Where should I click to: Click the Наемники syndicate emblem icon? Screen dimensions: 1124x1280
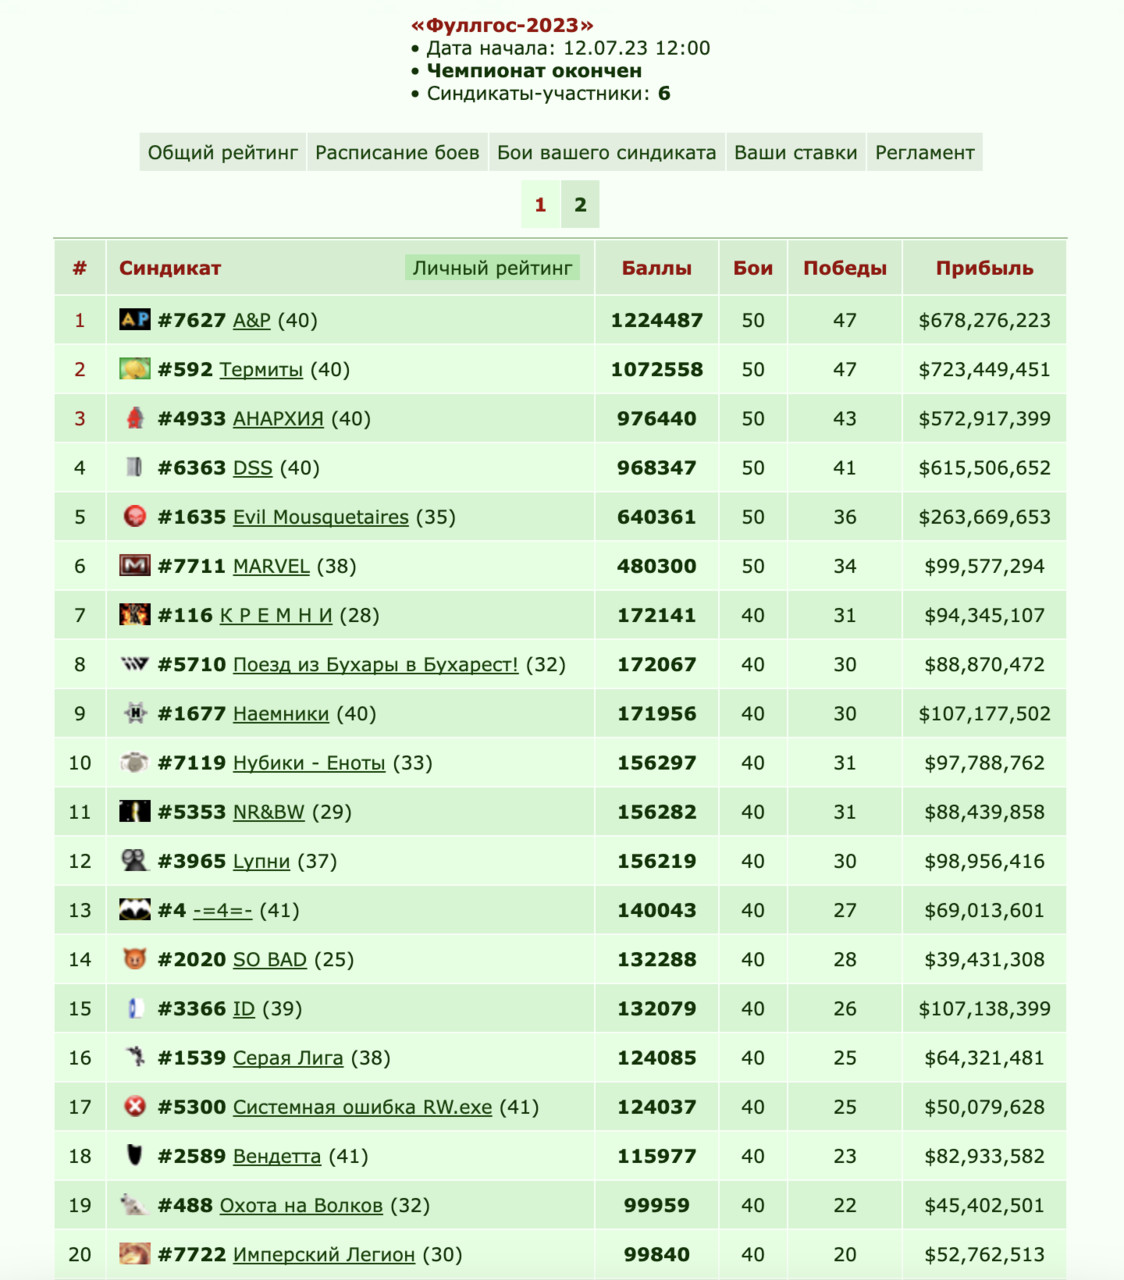(x=135, y=713)
